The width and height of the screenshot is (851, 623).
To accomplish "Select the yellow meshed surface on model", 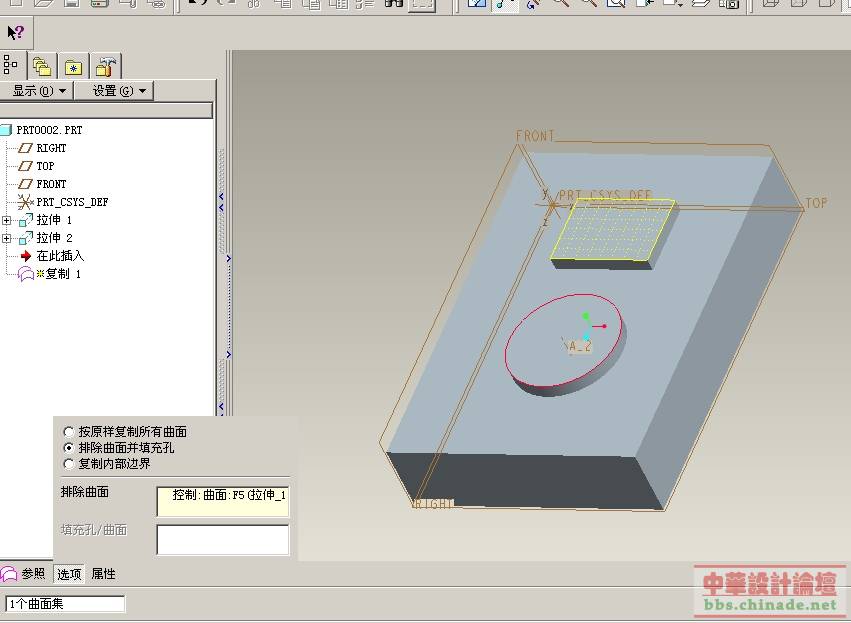I will coord(612,230).
